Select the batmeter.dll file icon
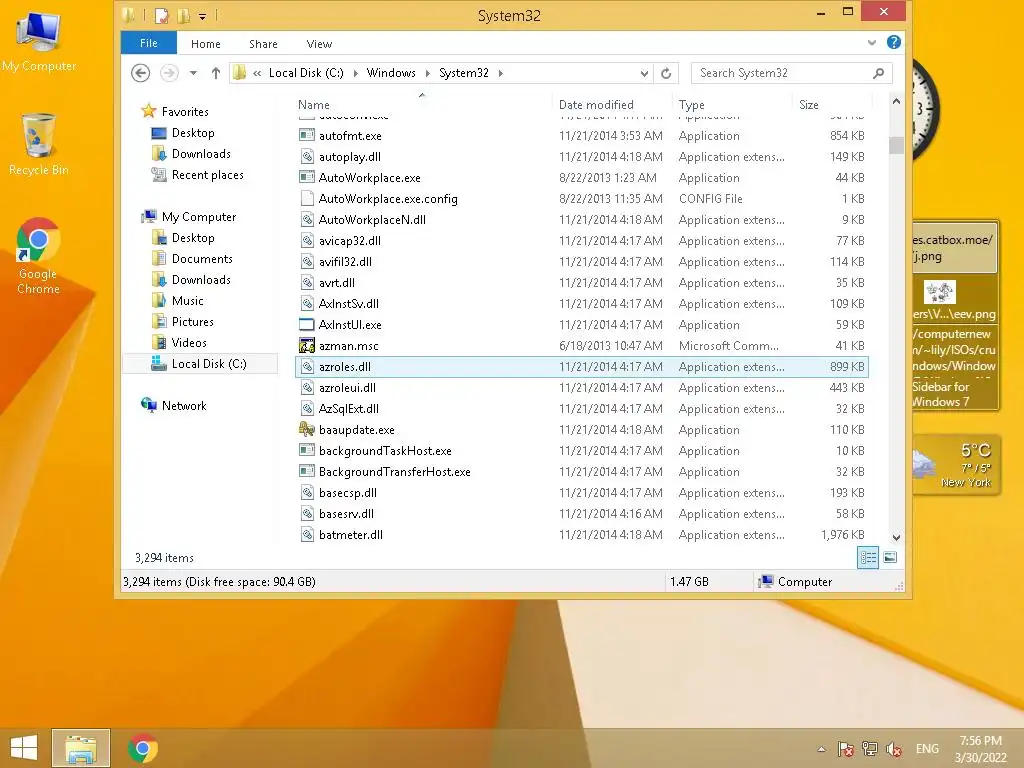Viewport: 1024px width, 768px height. coord(307,534)
